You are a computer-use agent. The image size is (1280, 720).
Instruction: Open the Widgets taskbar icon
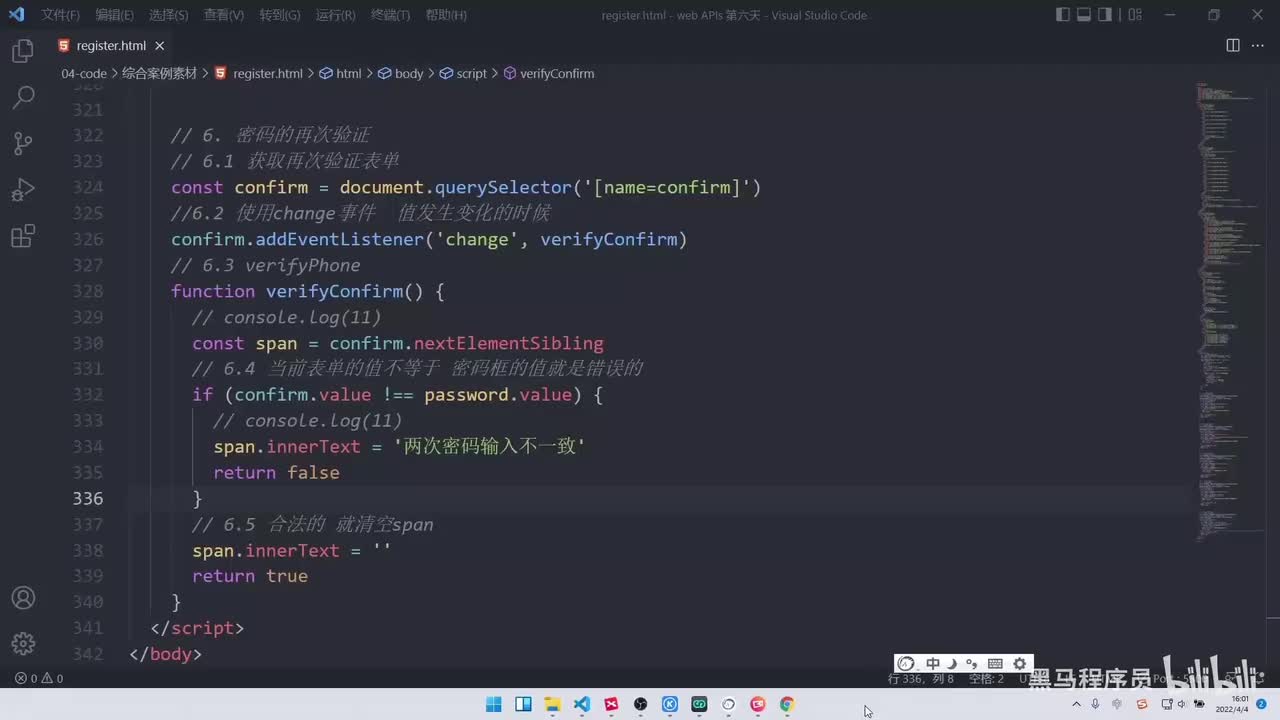coord(523,704)
